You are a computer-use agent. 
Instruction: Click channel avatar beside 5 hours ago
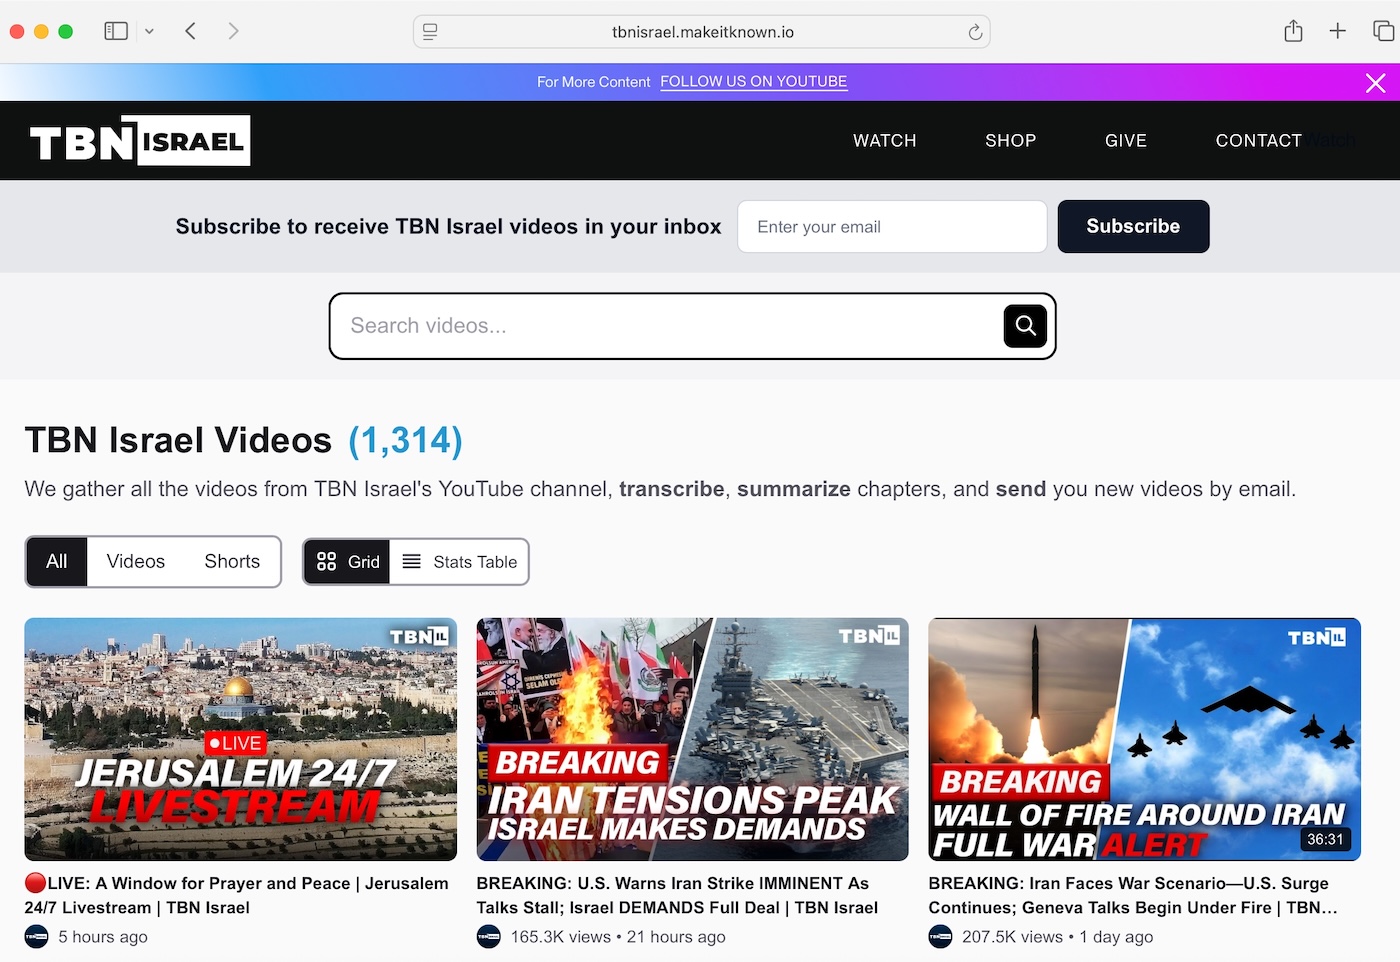[x=37, y=937]
